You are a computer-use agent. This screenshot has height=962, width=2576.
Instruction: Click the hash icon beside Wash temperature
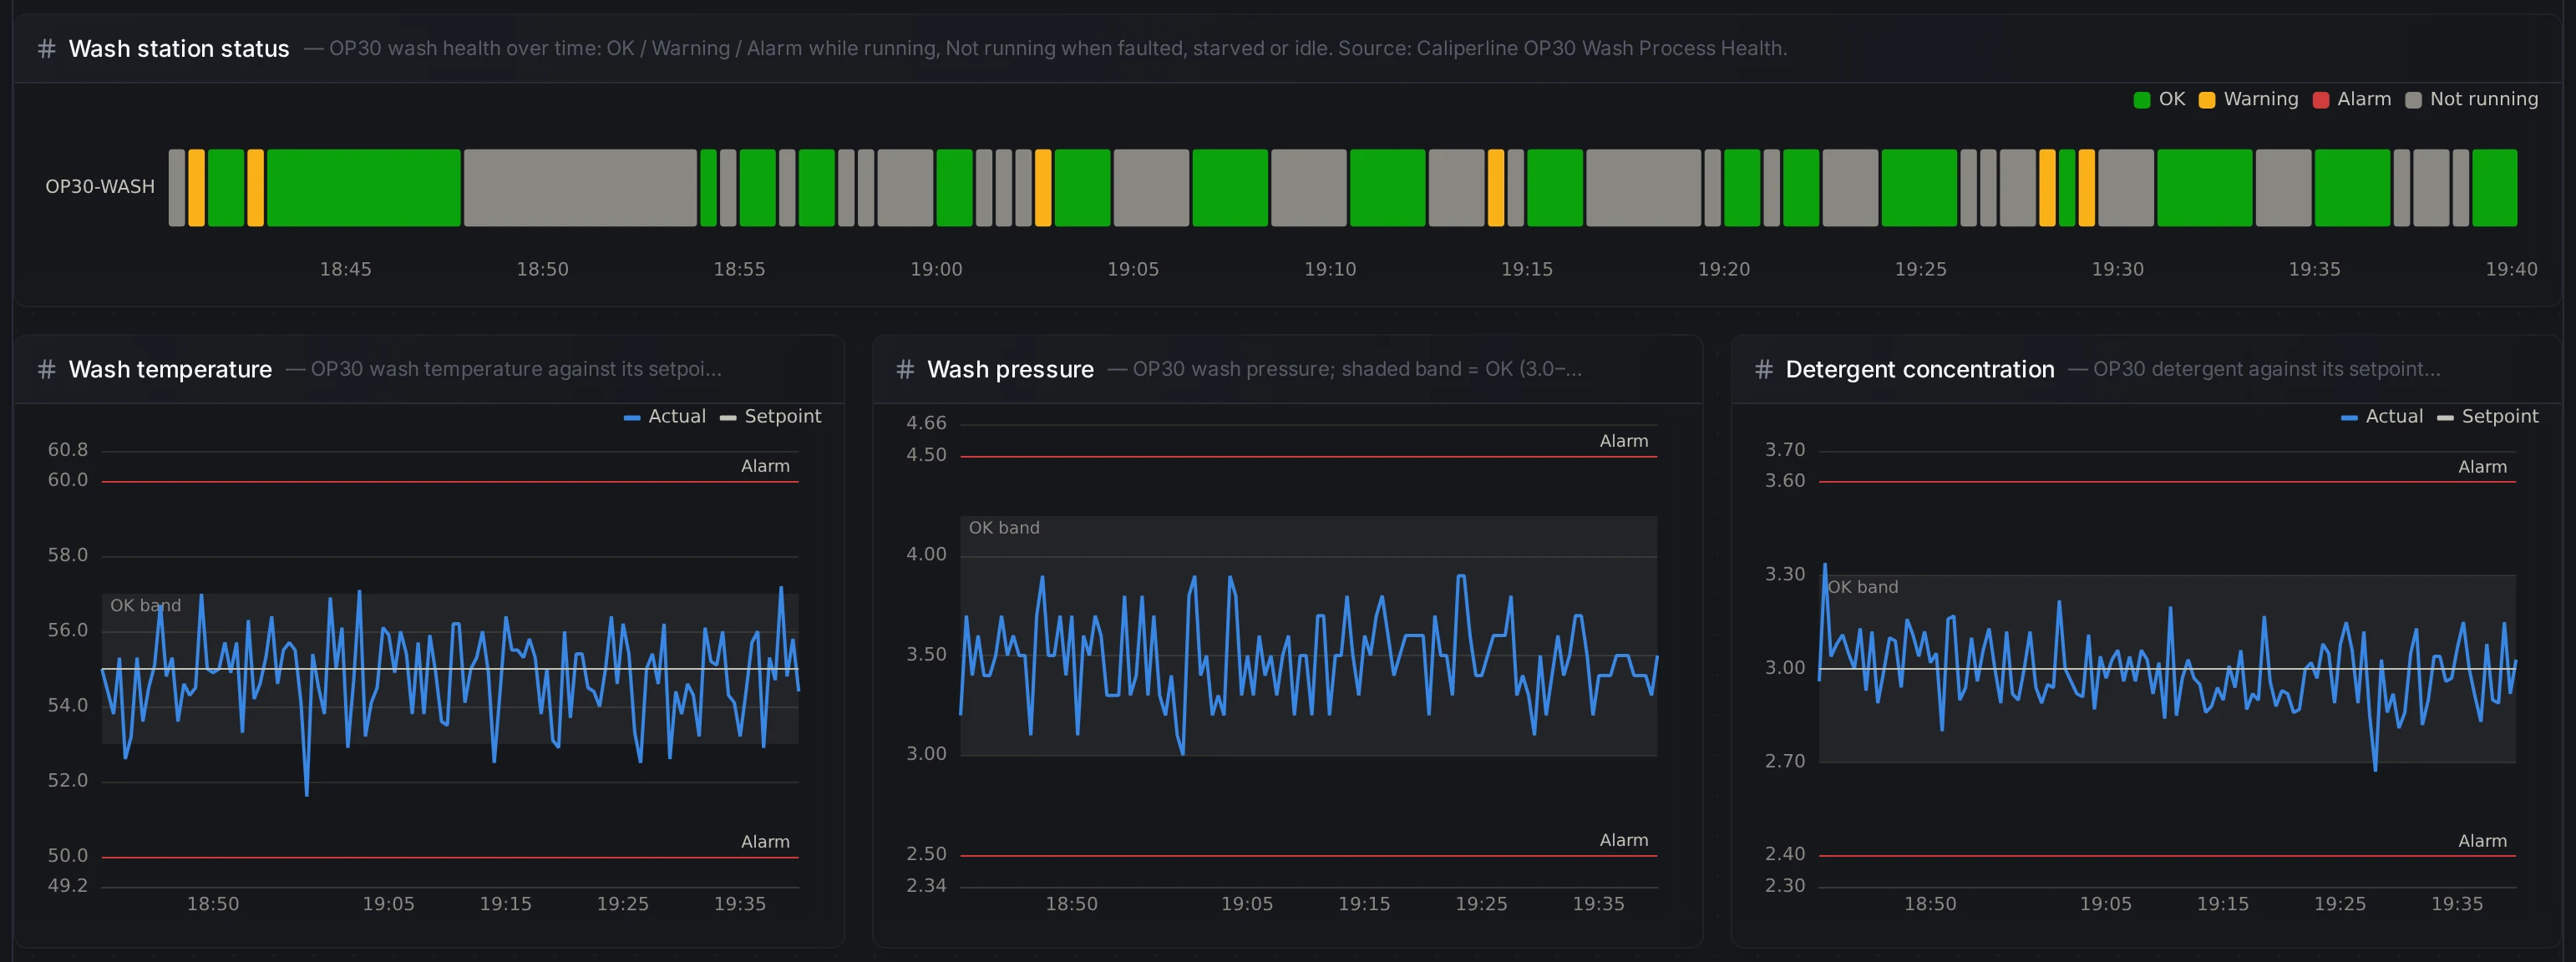tap(46, 369)
